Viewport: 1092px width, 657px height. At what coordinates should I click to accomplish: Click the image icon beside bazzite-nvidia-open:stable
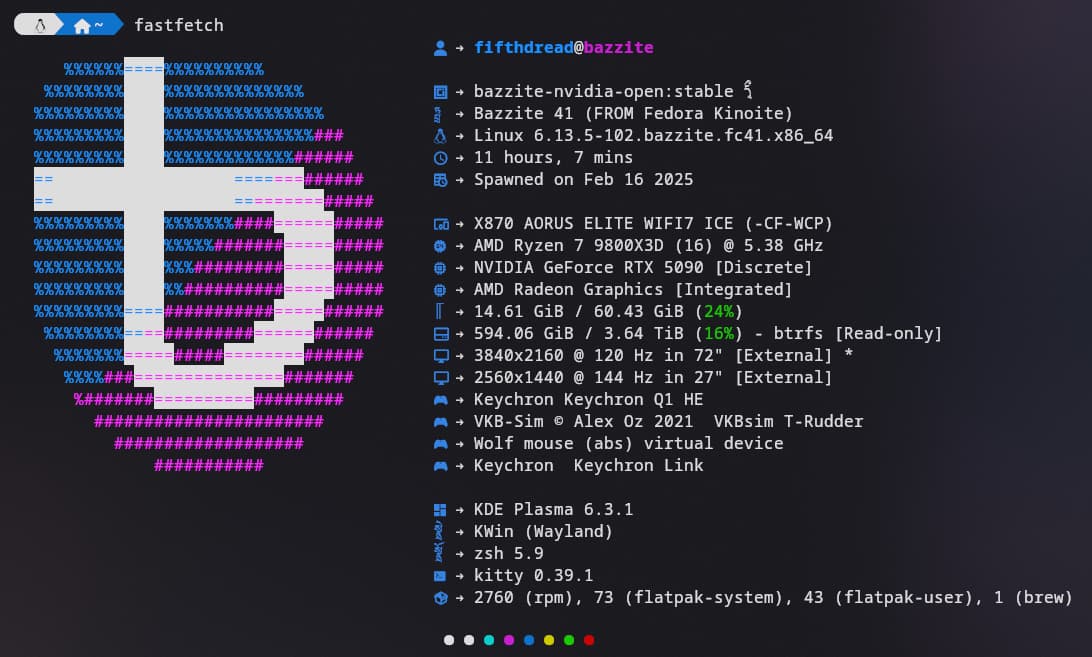pos(440,92)
